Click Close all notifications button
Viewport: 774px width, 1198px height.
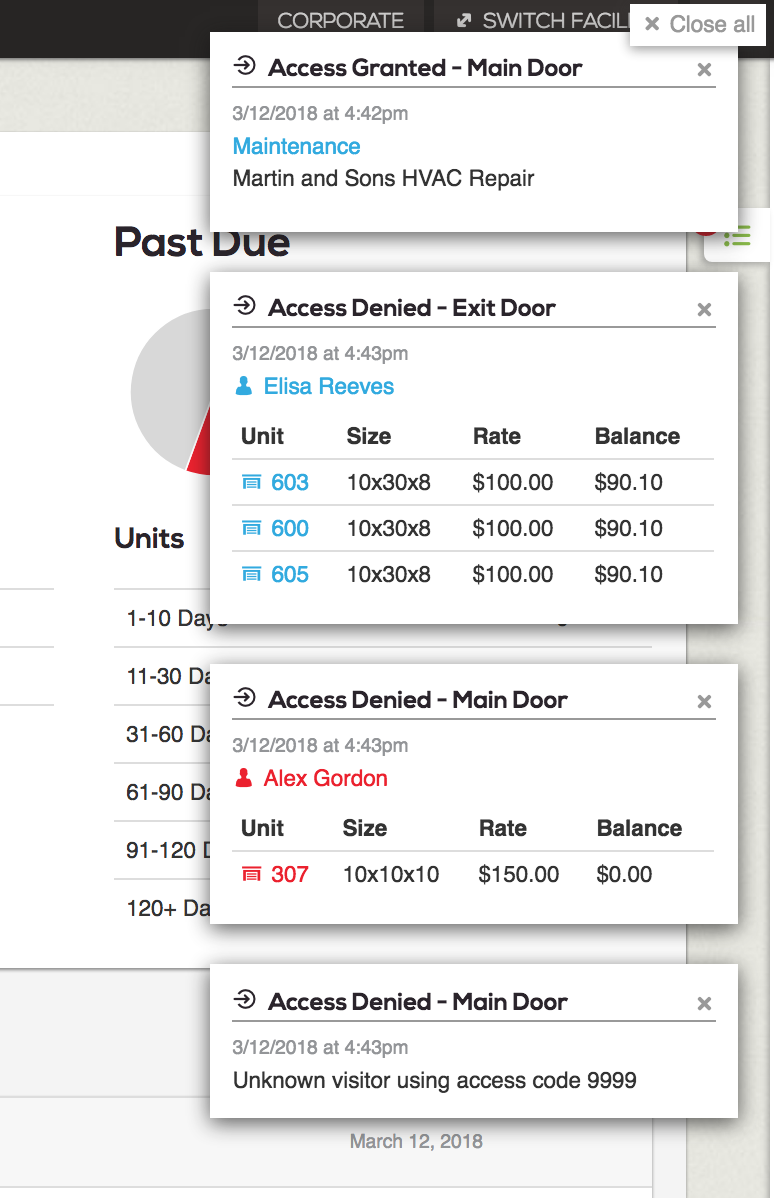coord(699,24)
